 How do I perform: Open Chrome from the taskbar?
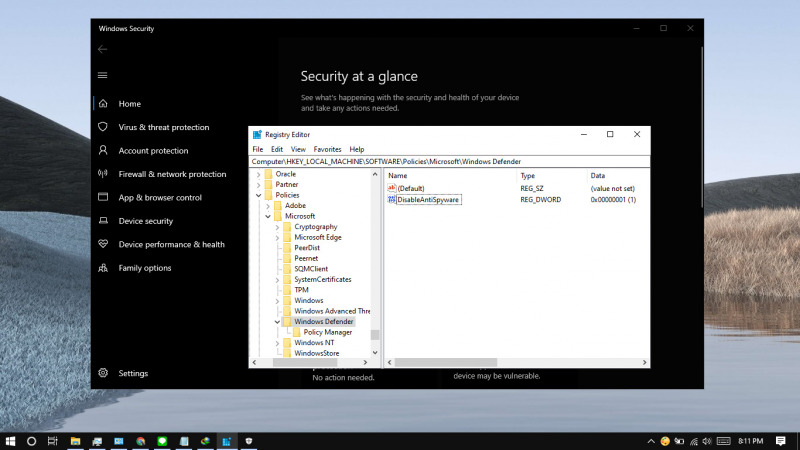point(141,441)
